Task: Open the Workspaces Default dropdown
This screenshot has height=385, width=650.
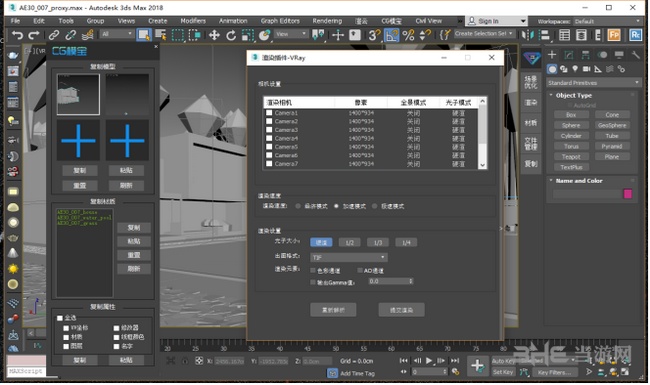Action: click(607, 21)
